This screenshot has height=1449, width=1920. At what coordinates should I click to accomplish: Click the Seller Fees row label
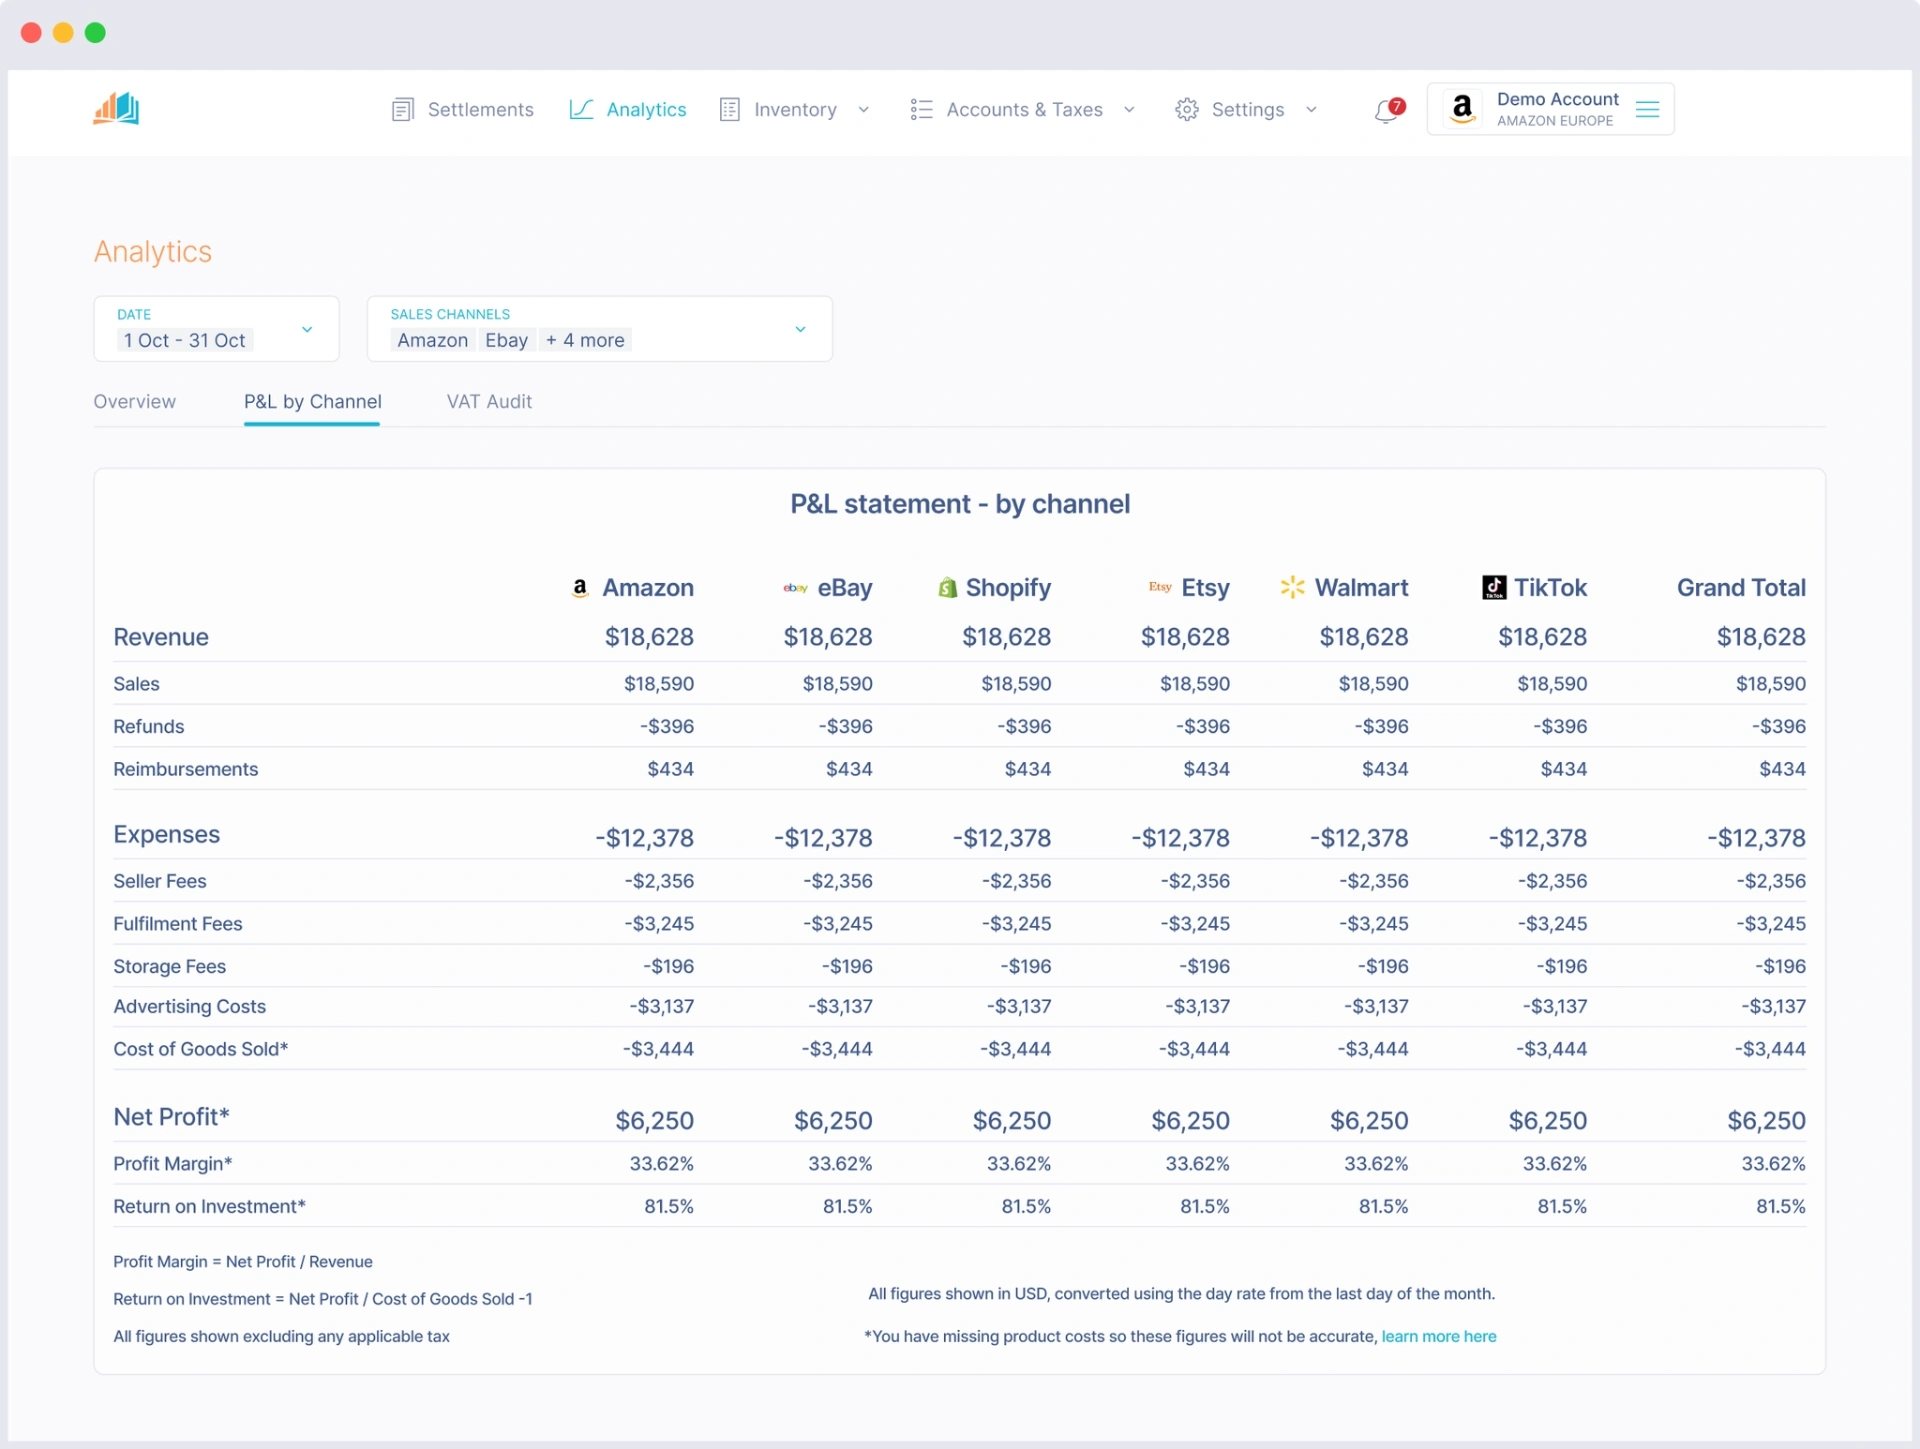click(x=159, y=881)
